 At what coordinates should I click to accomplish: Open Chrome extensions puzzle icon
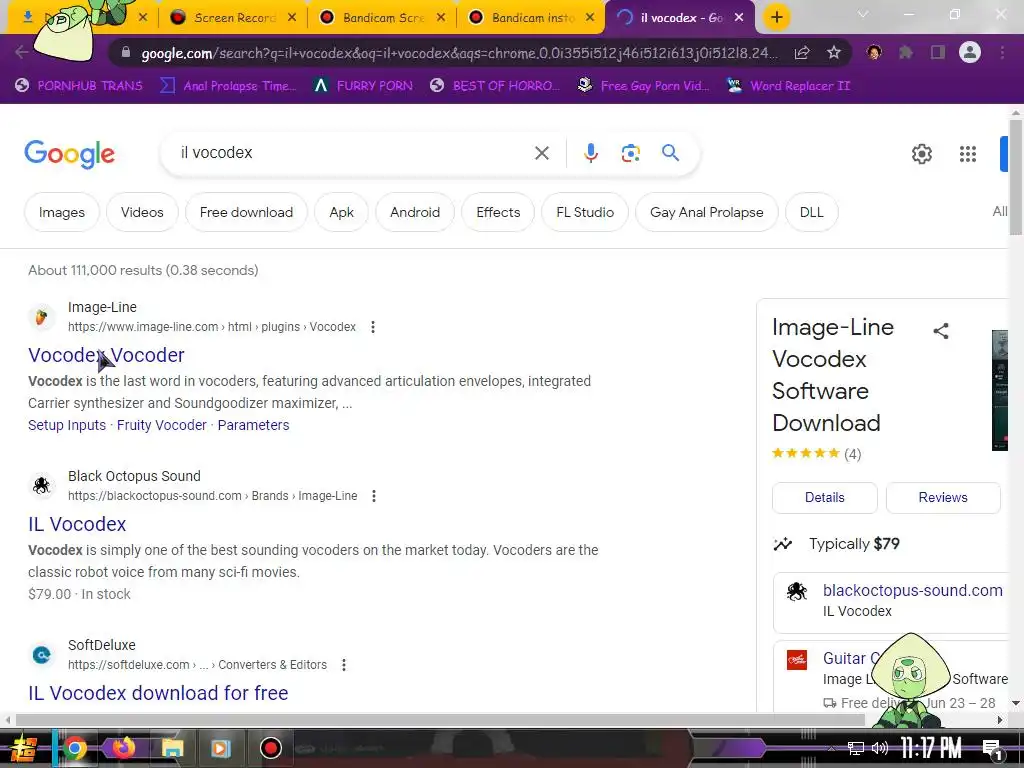[906, 52]
